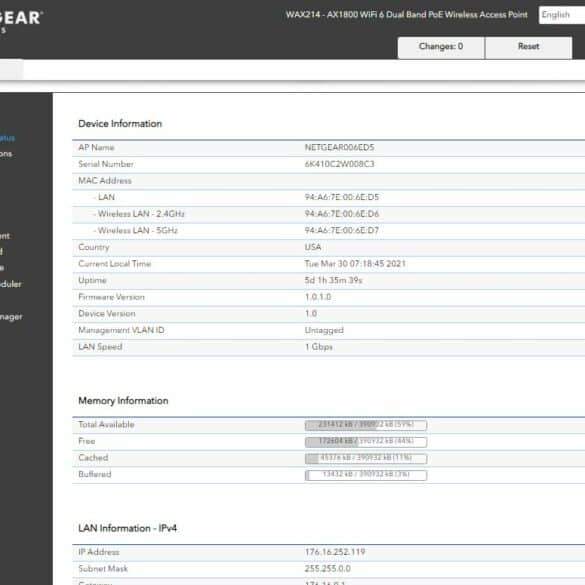The height and width of the screenshot is (585, 585).
Task: Click the Total Available memory bar
Action: pyautogui.click(x=366, y=425)
